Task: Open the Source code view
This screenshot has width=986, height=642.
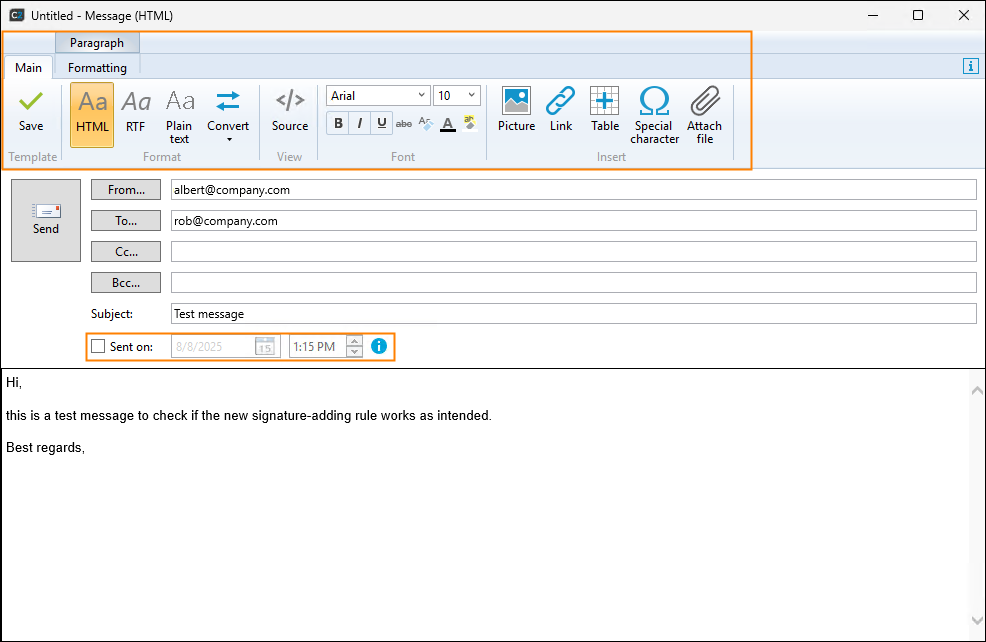Action: click(289, 110)
